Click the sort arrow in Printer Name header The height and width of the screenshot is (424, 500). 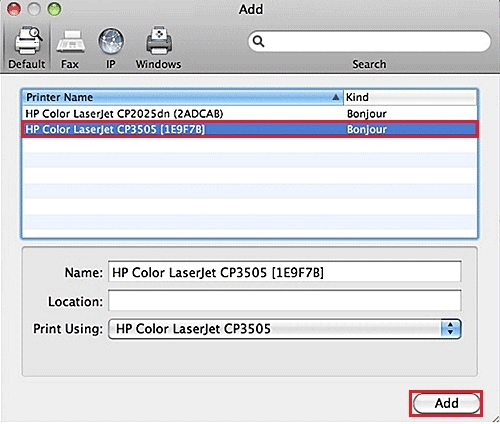point(336,97)
